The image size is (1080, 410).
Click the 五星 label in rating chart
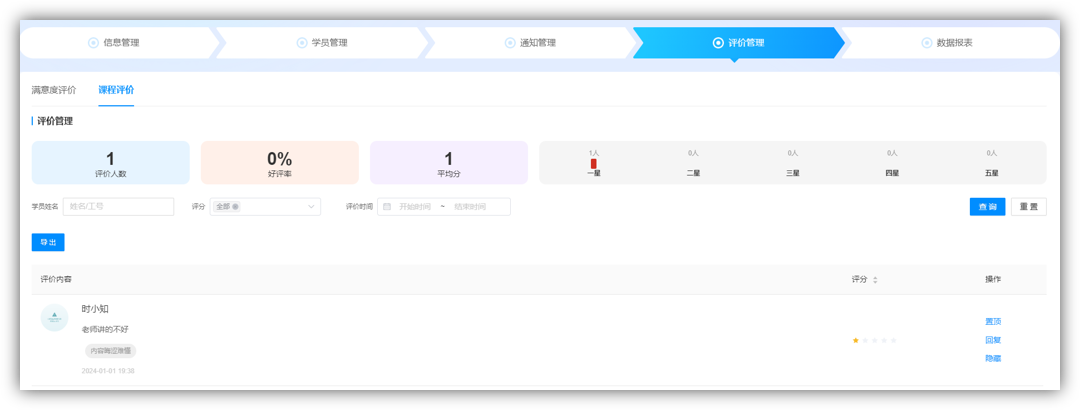click(x=992, y=173)
